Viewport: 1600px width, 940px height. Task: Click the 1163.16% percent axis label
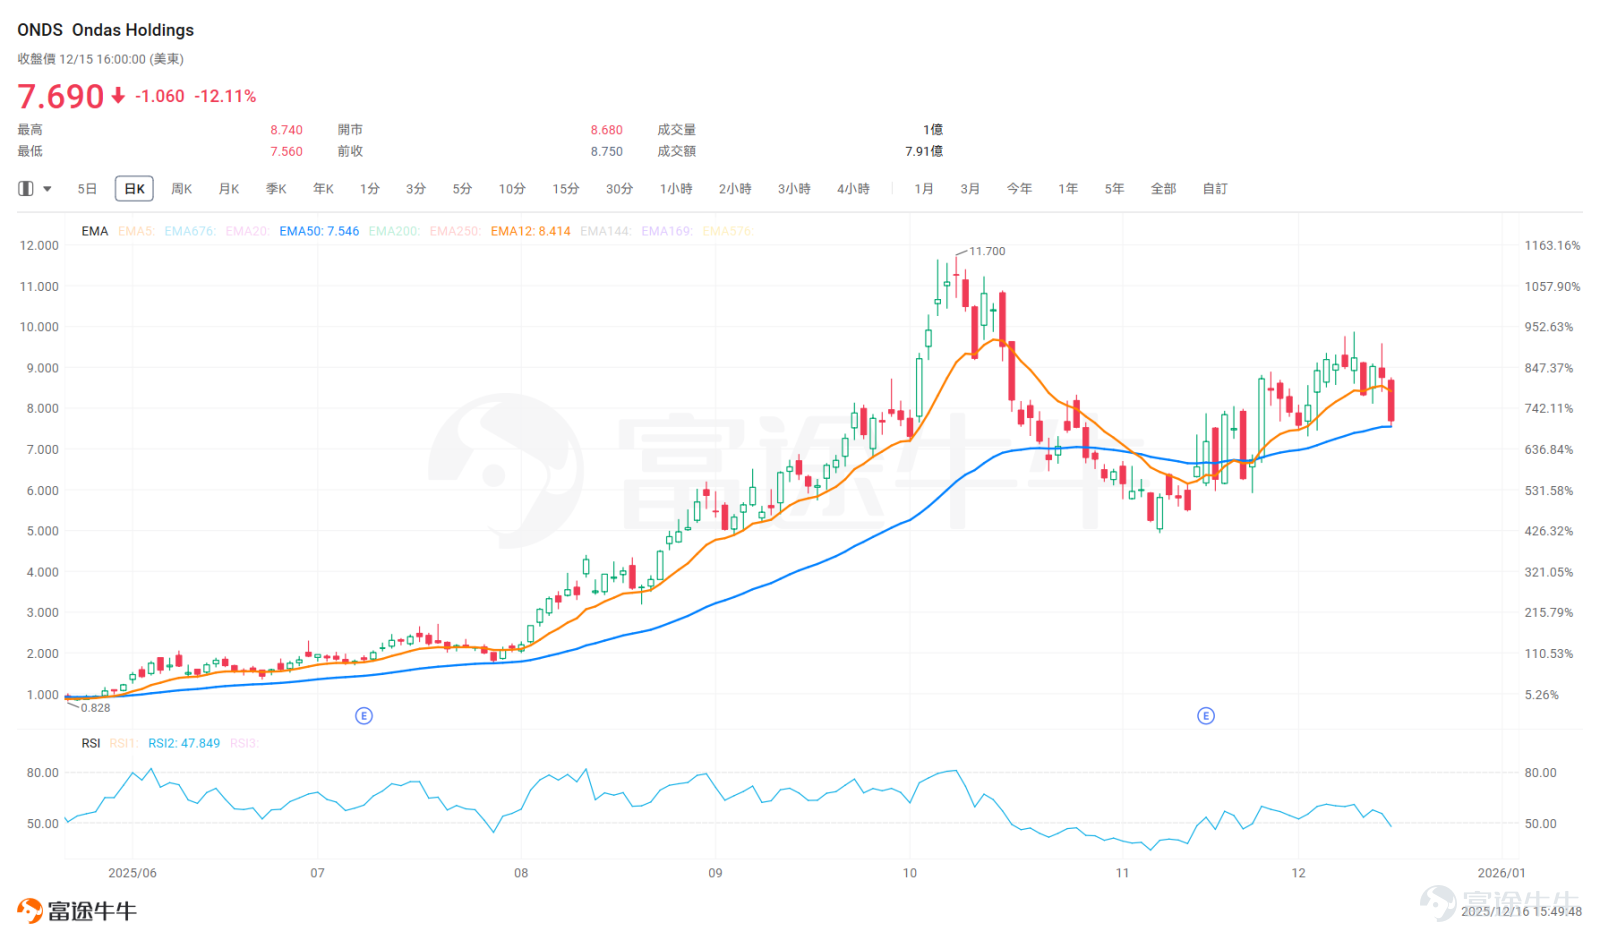coord(1552,245)
